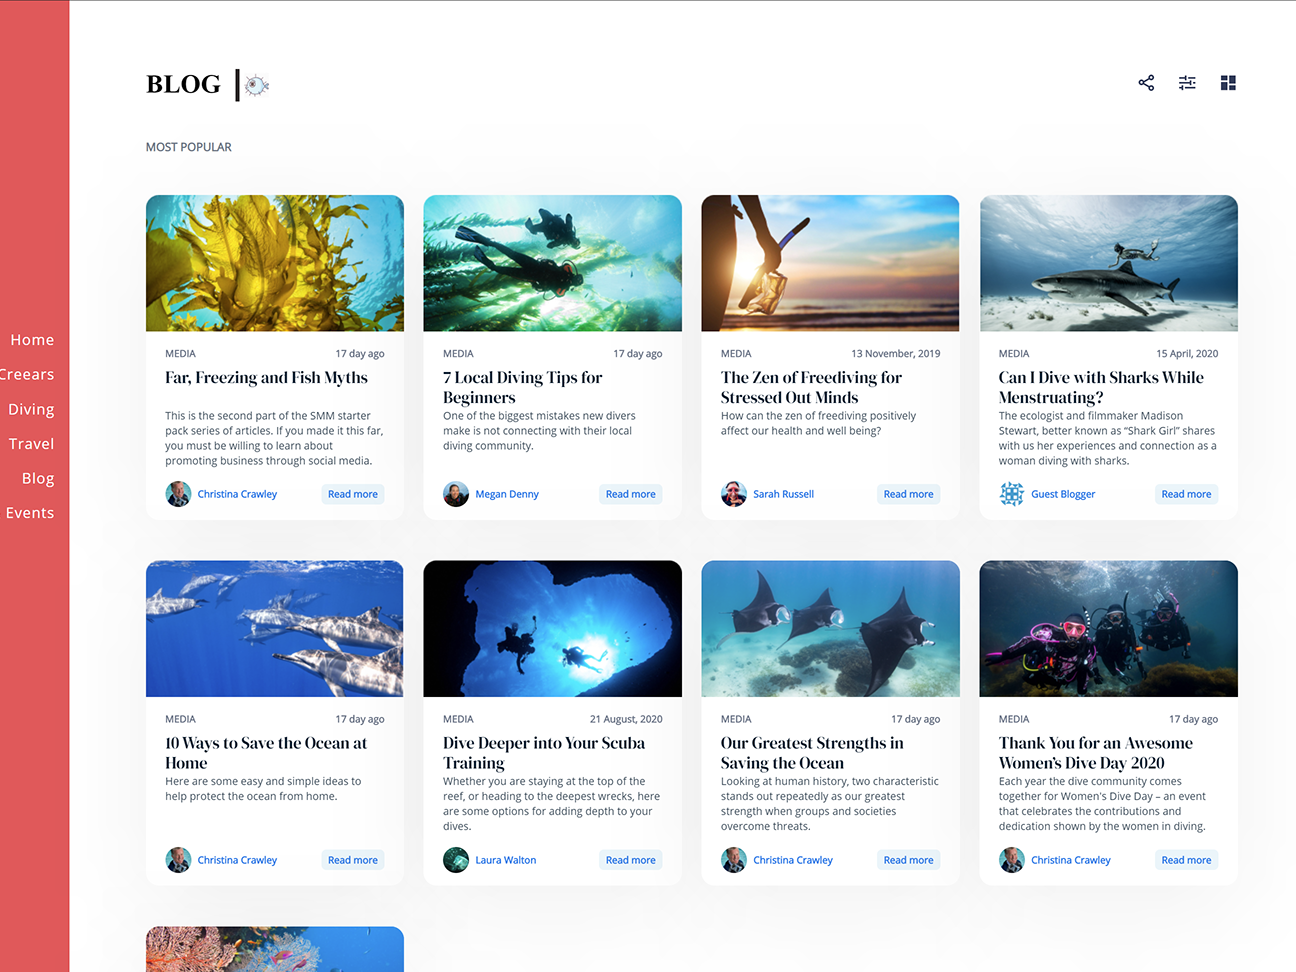Click the Guest Blogger avatar icon
The image size is (1296, 972).
click(1012, 494)
